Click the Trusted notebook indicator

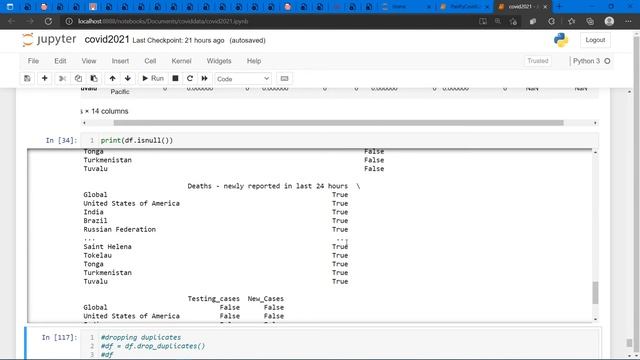click(x=538, y=61)
